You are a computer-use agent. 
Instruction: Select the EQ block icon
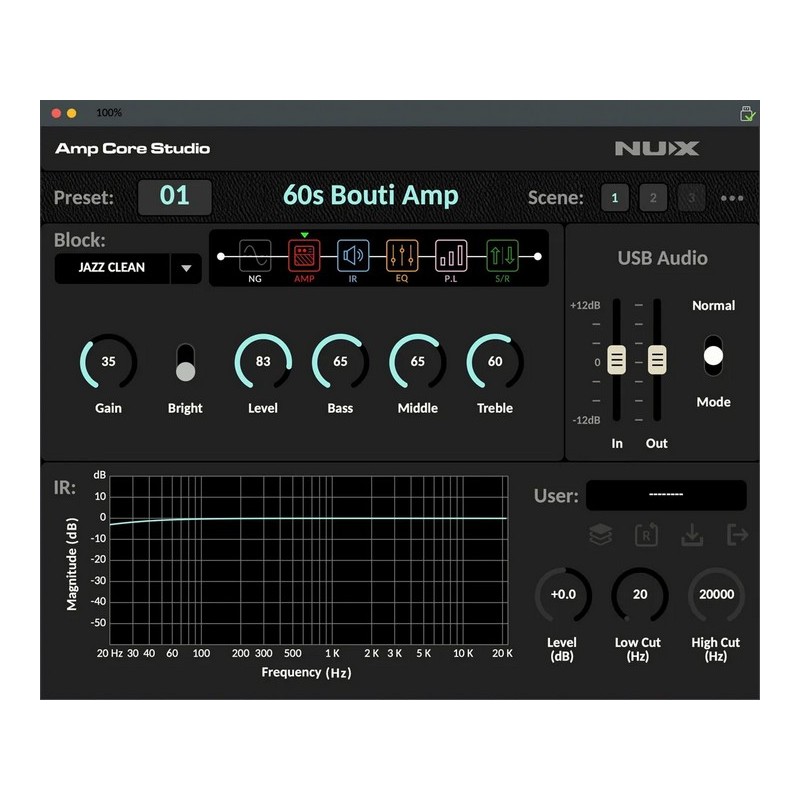402,256
